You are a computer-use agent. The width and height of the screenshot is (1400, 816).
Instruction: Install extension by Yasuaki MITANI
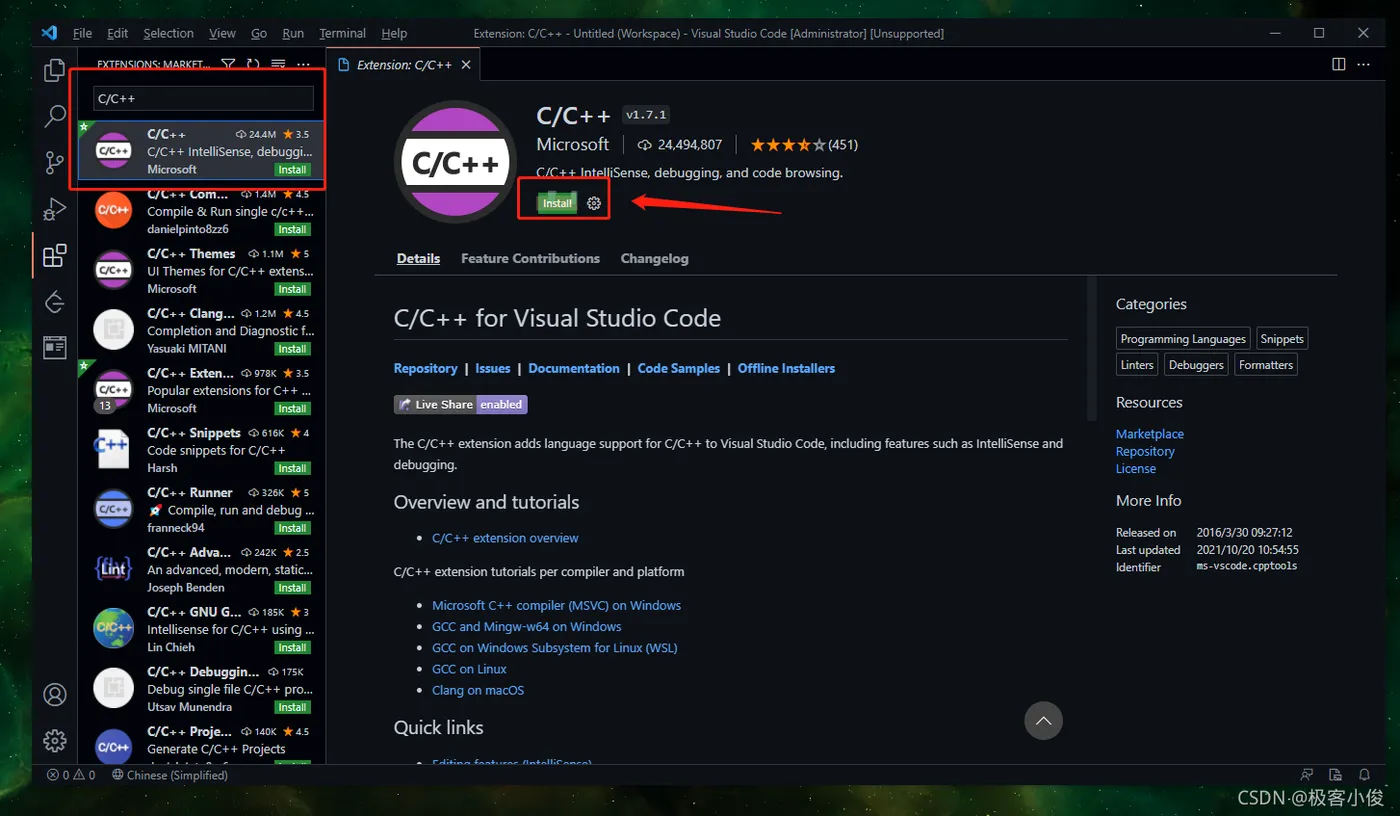[x=292, y=349]
